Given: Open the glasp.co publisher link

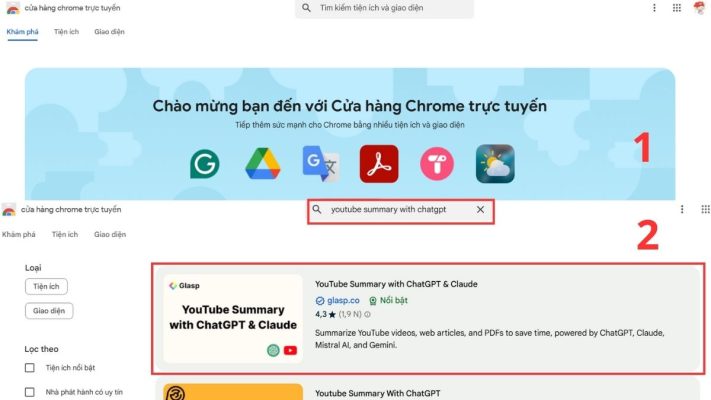Looking at the screenshot, I should [343, 300].
